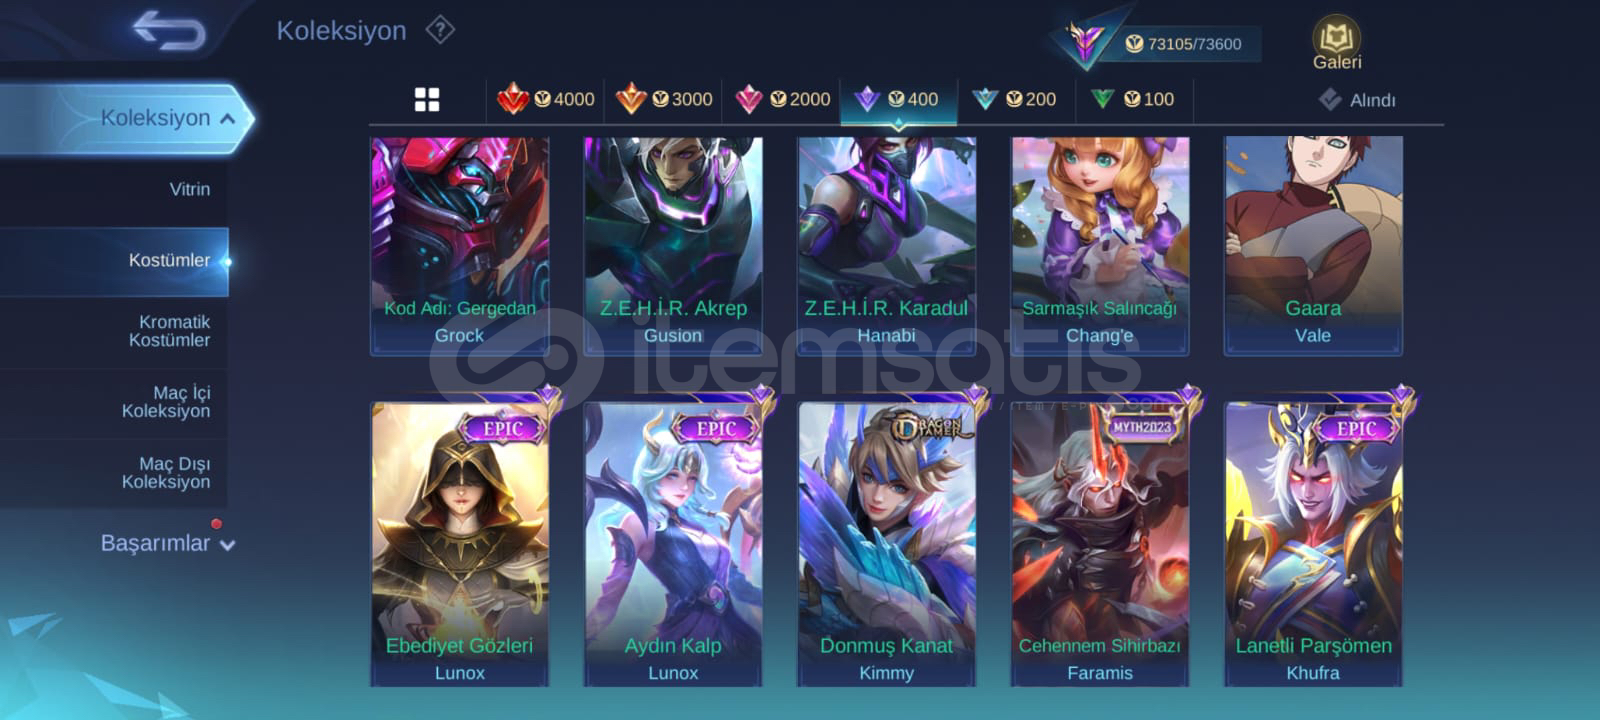Tap the collection rank emblem near points
Screen dimensions: 1600x720
1085,42
